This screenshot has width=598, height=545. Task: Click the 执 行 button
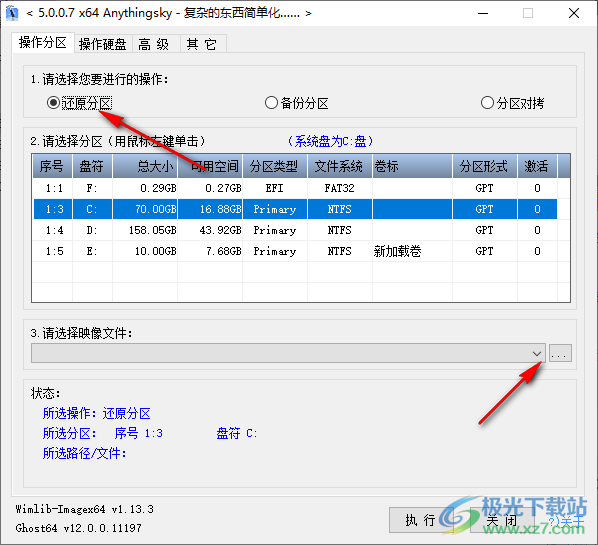pyautogui.click(x=420, y=520)
